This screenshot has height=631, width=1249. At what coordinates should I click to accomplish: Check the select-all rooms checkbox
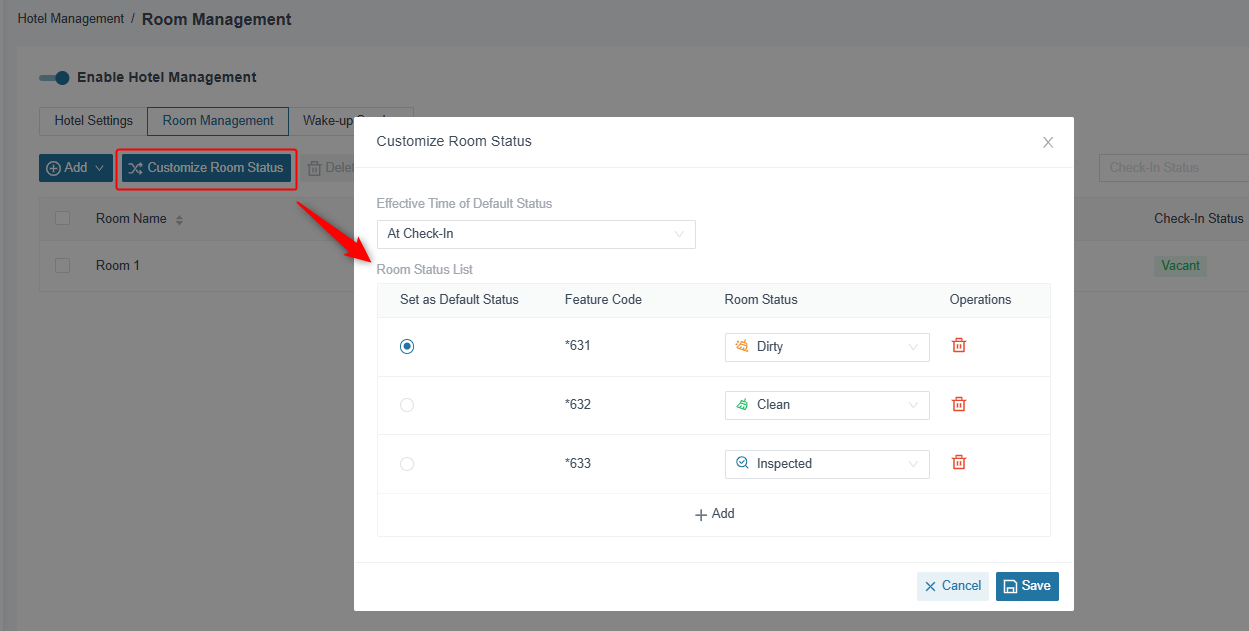[63, 218]
